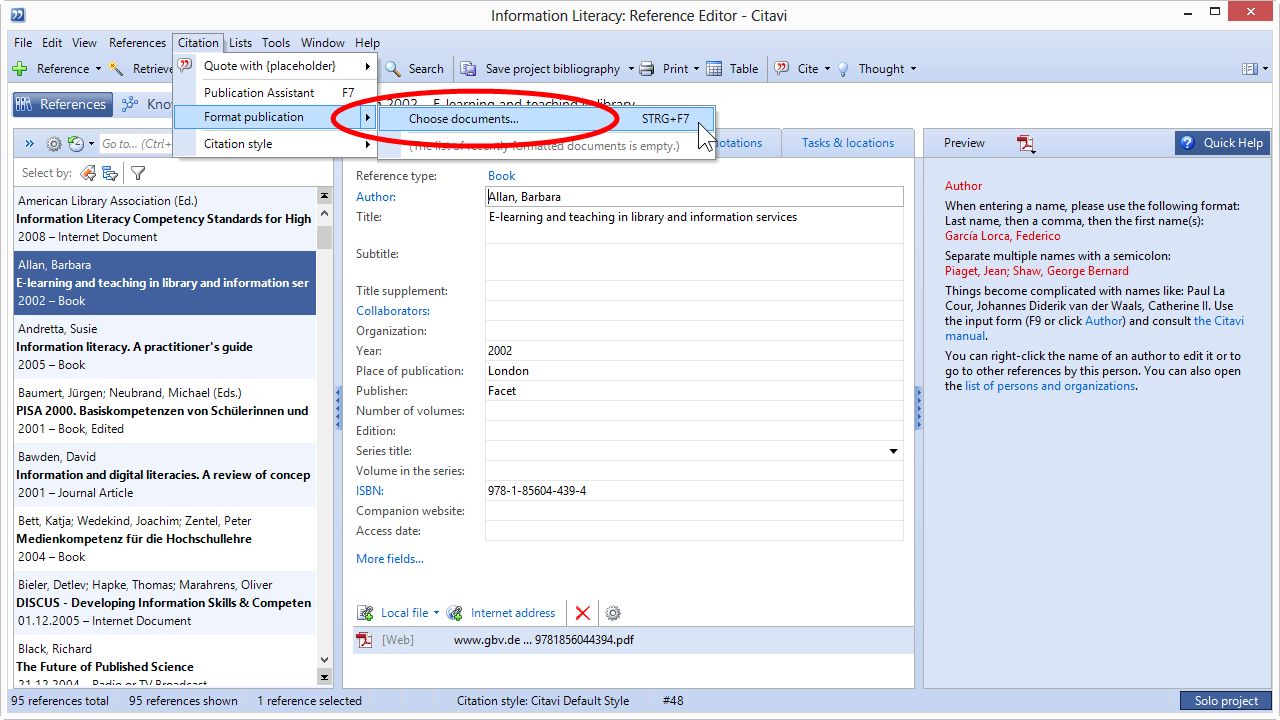Open the Citavi manual link
Viewport: 1280px width, 720px height.
click(1094, 329)
